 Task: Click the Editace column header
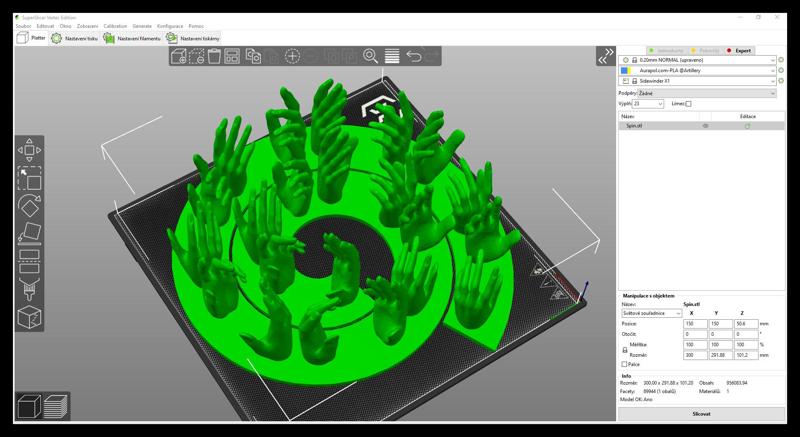747,117
